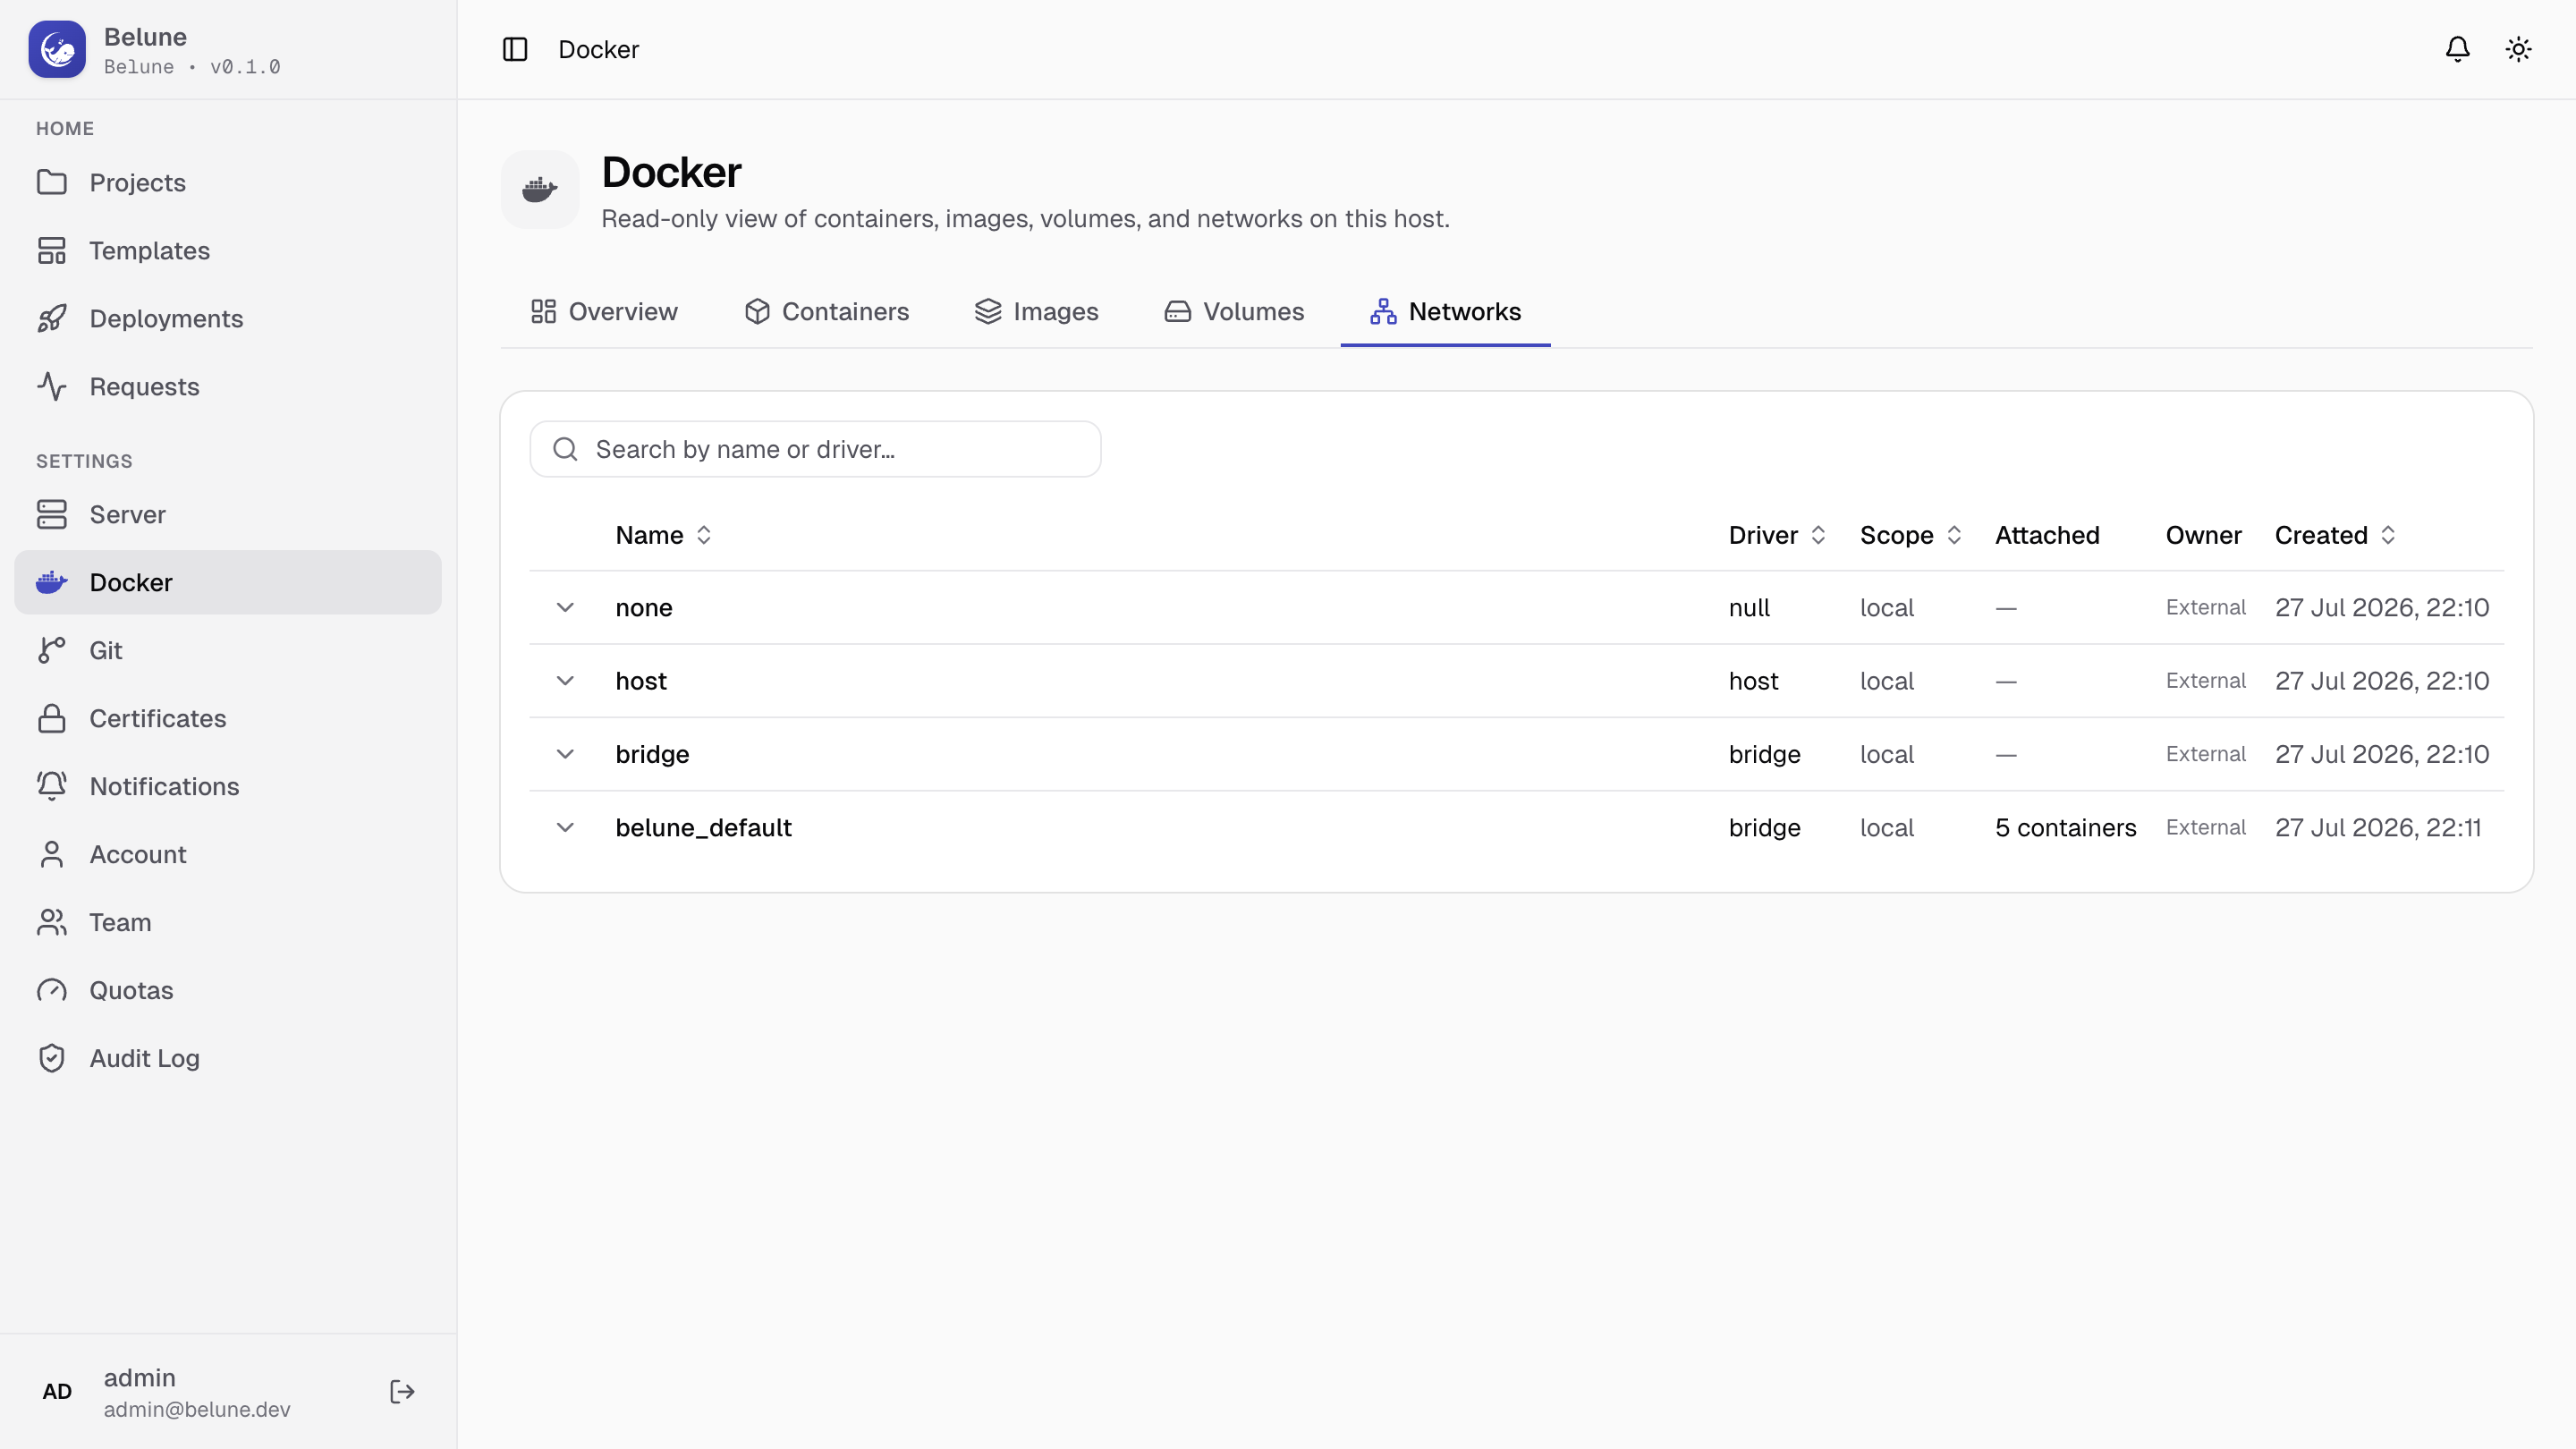Open Server settings
Image resolution: width=2576 pixels, height=1449 pixels.
228,514
